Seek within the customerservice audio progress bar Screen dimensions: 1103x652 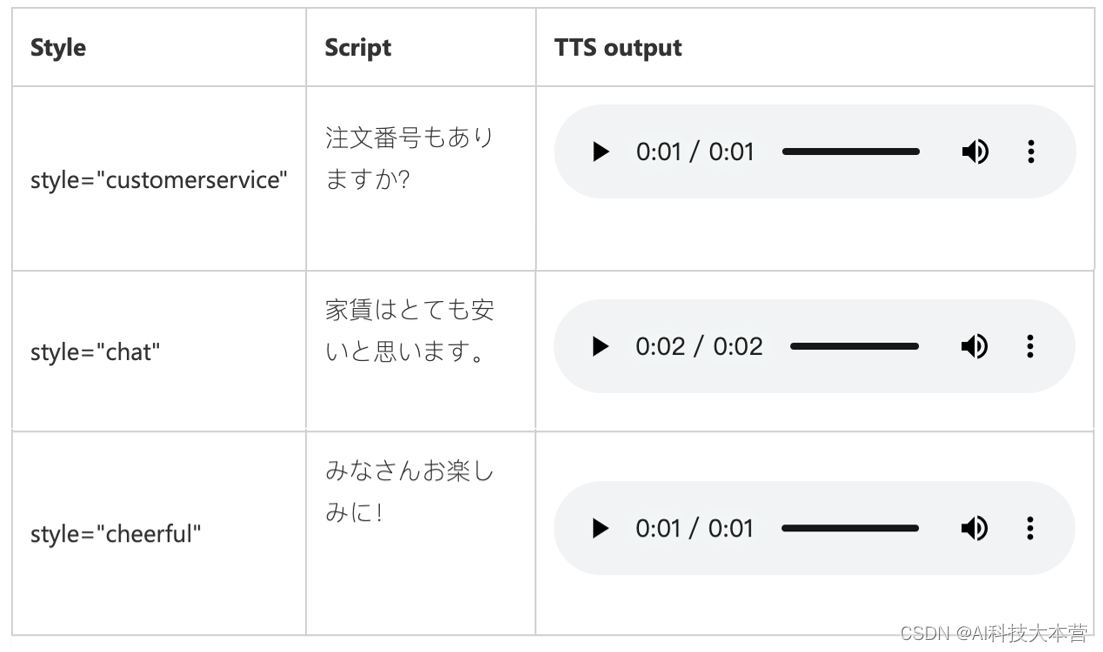coord(851,152)
